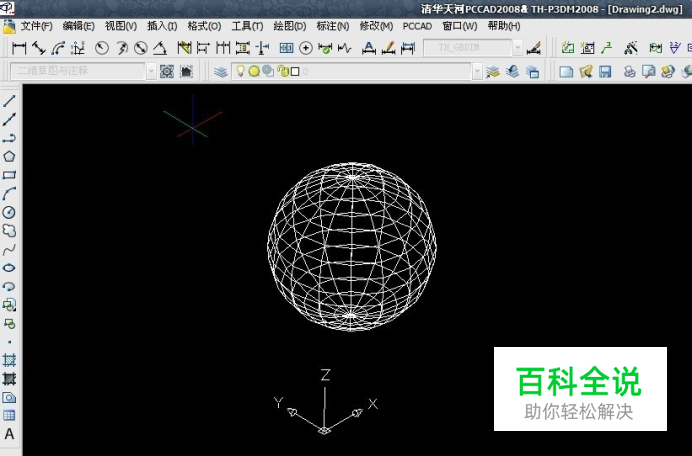This screenshot has height=456, width=692.
Task: Click the Tolerance tool icon
Action: point(286,48)
